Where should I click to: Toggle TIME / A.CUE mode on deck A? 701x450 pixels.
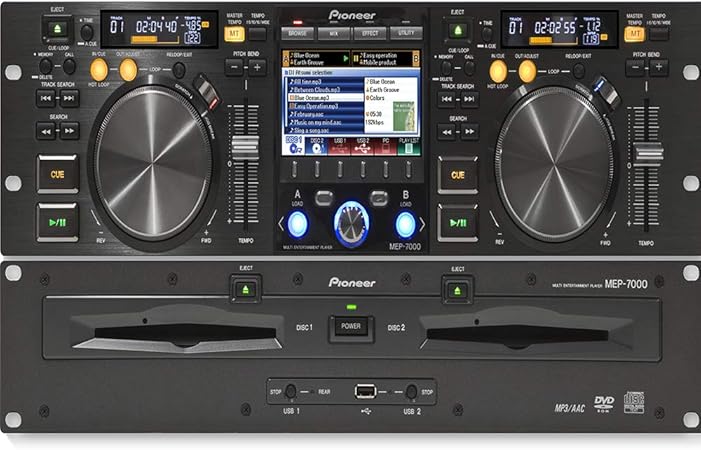(x=86, y=32)
